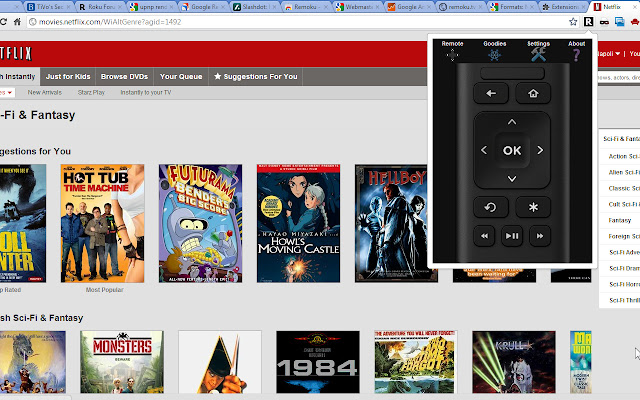Open Your Queue section

(181, 76)
